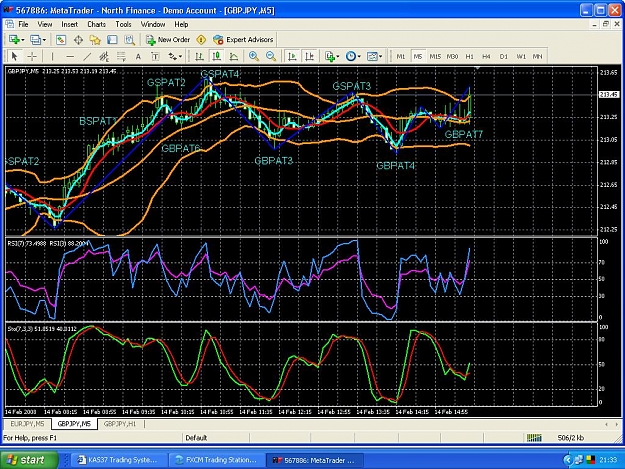Select the MN timeframe button
The image size is (625, 469).
(537, 57)
